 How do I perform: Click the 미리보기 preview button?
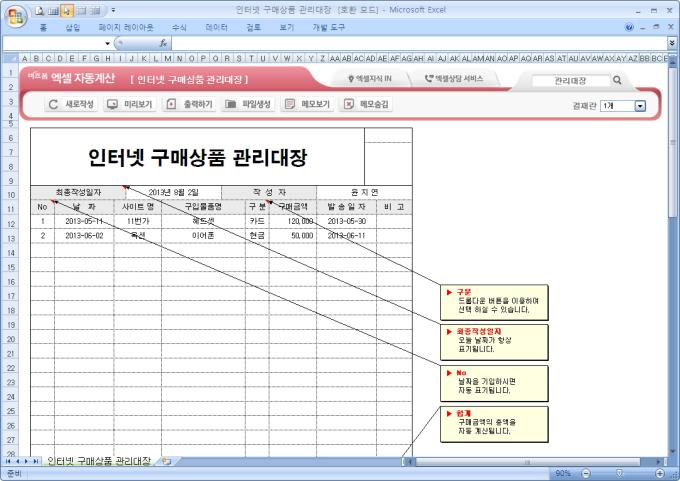tap(130, 104)
